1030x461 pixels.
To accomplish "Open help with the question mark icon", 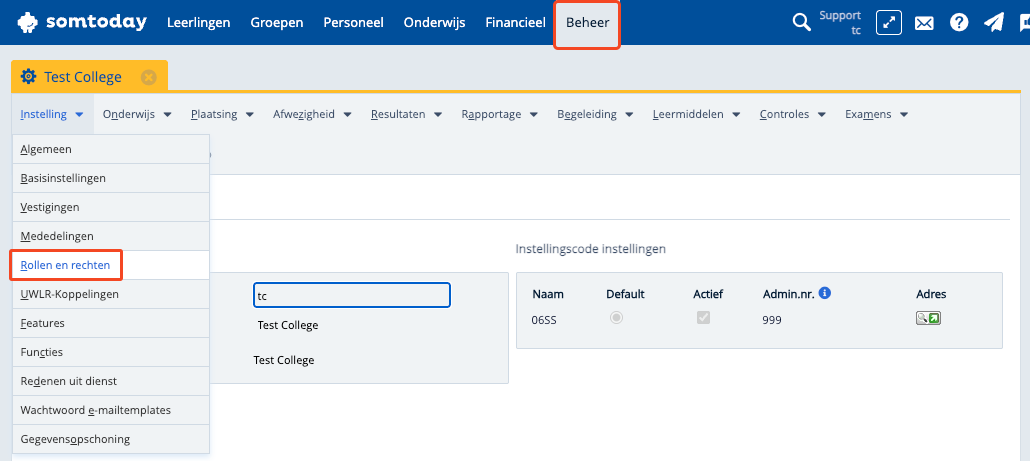I will point(959,22).
